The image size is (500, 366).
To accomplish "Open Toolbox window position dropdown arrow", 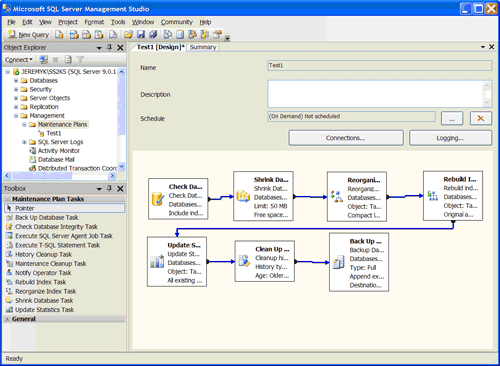I will (x=99, y=189).
